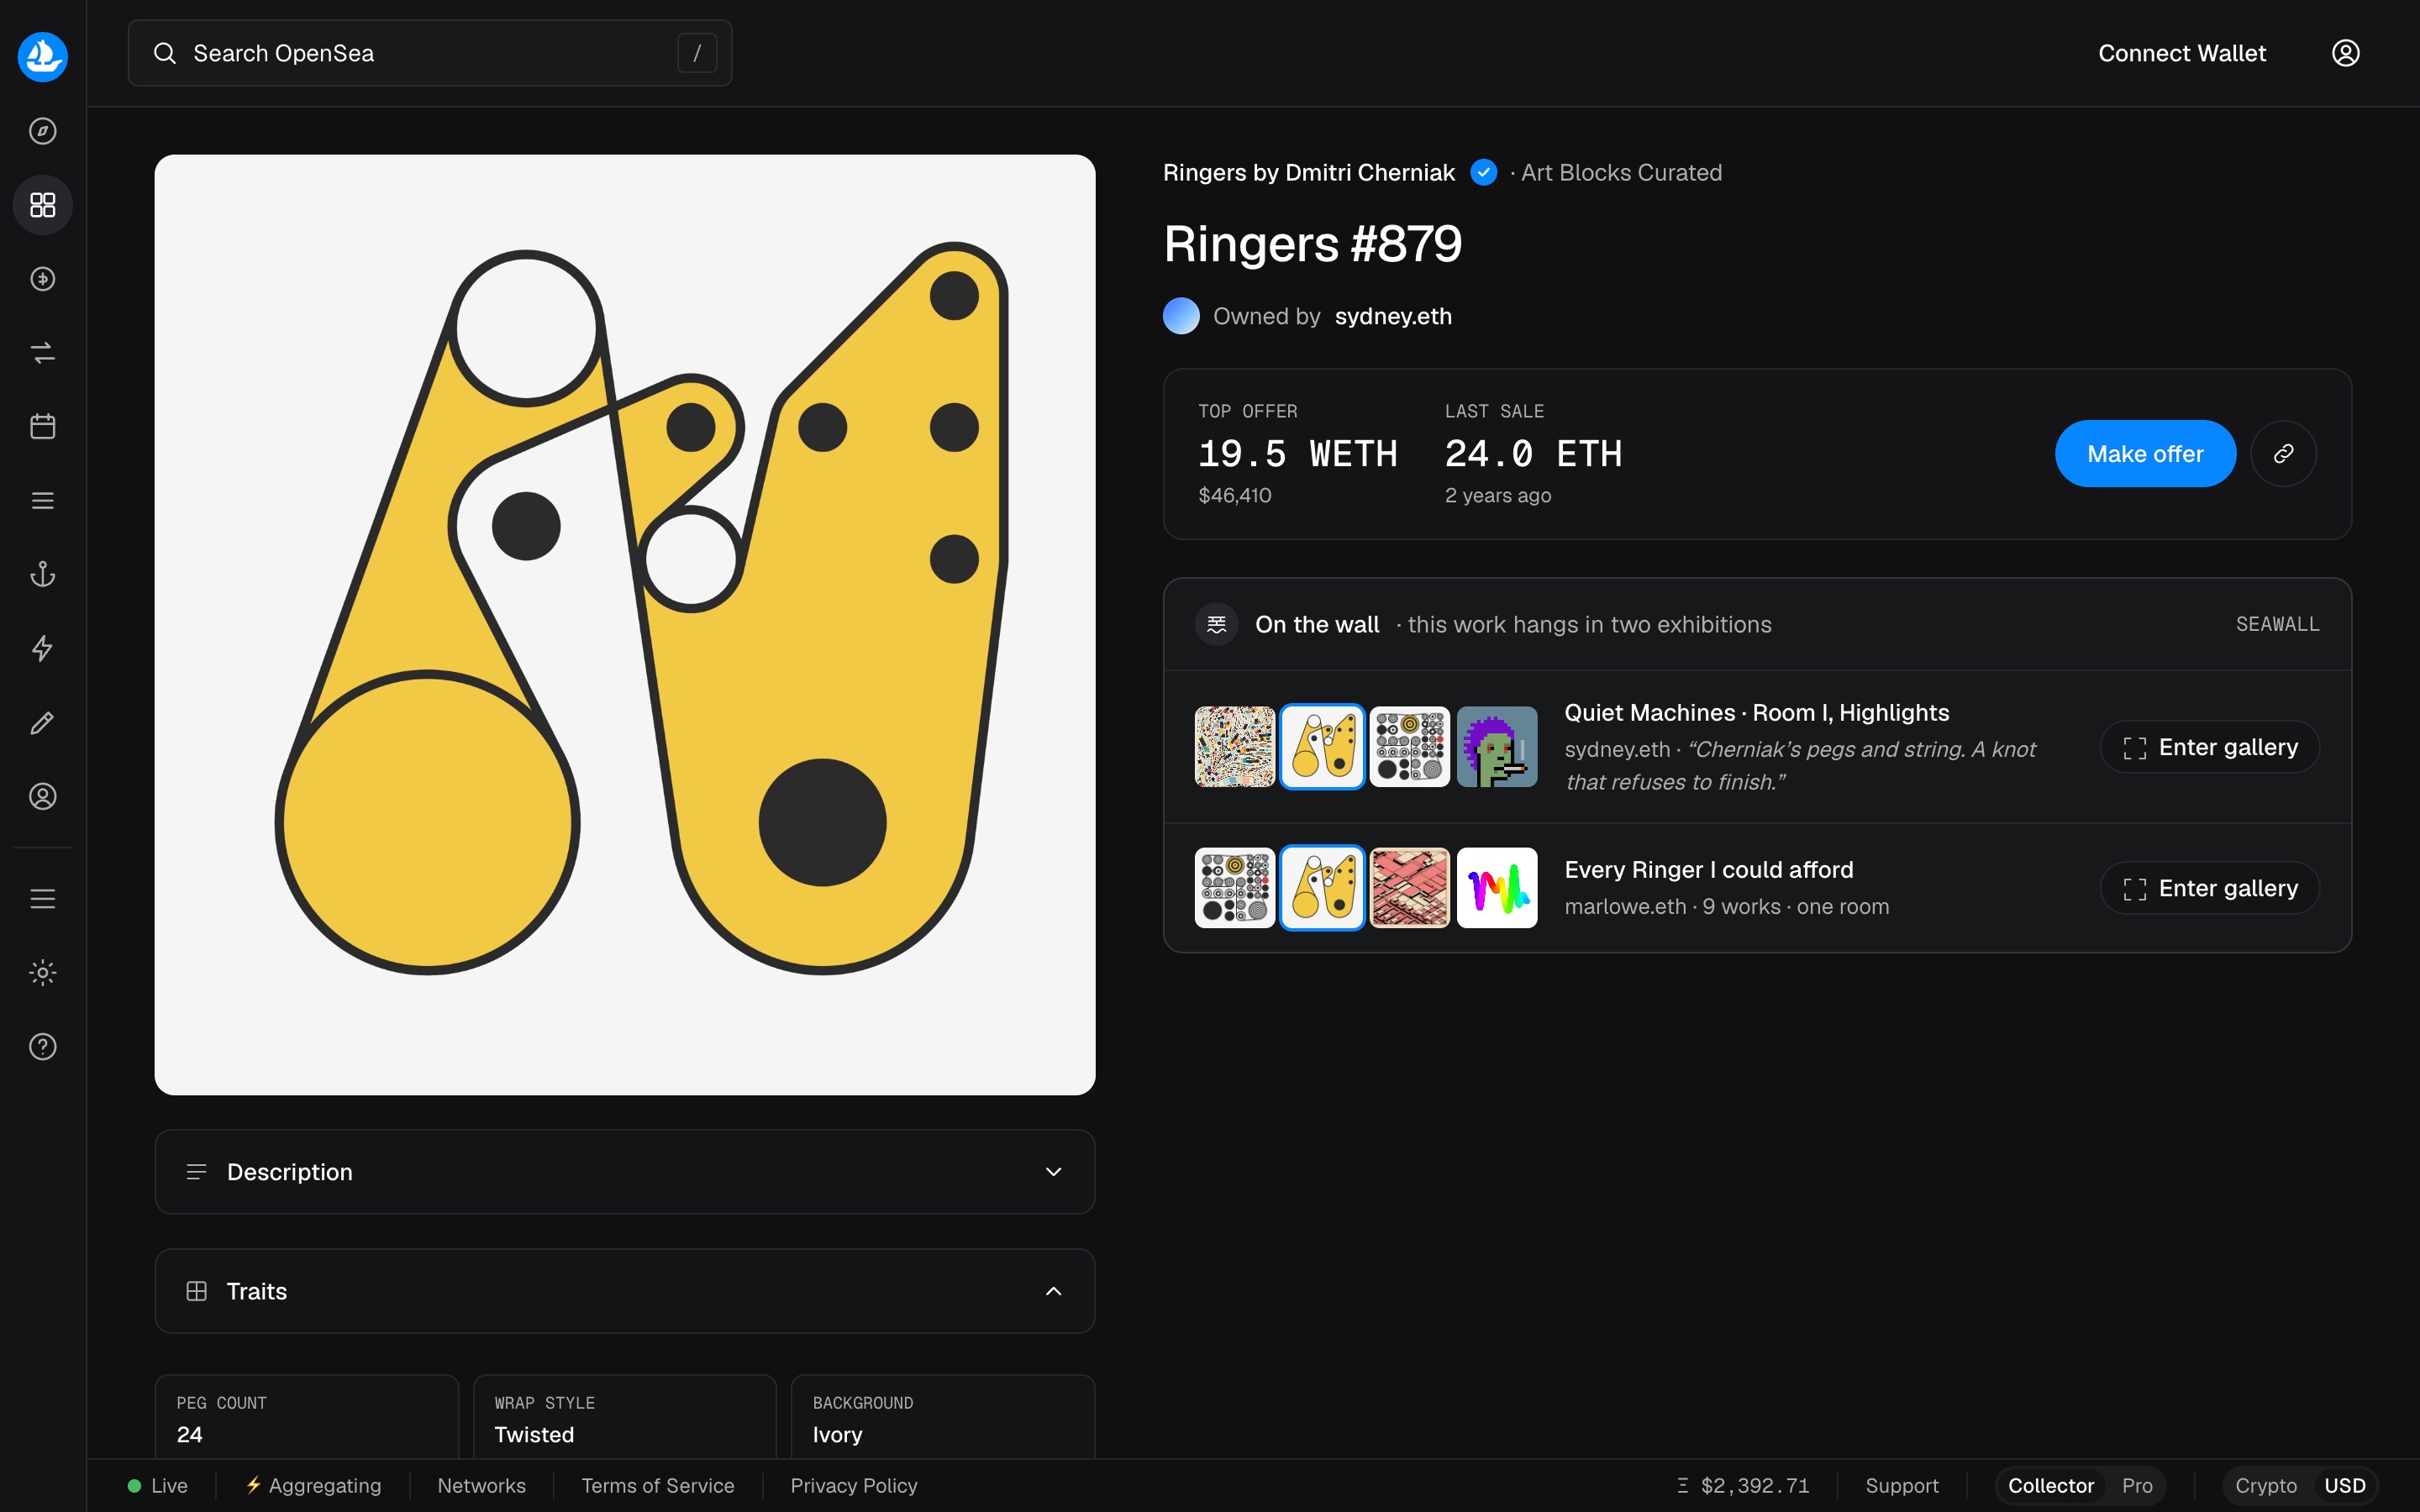Open the profile icon in sidebar
Image resolution: width=2420 pixels, height=1512 pixels.
(x=43, y=796)
